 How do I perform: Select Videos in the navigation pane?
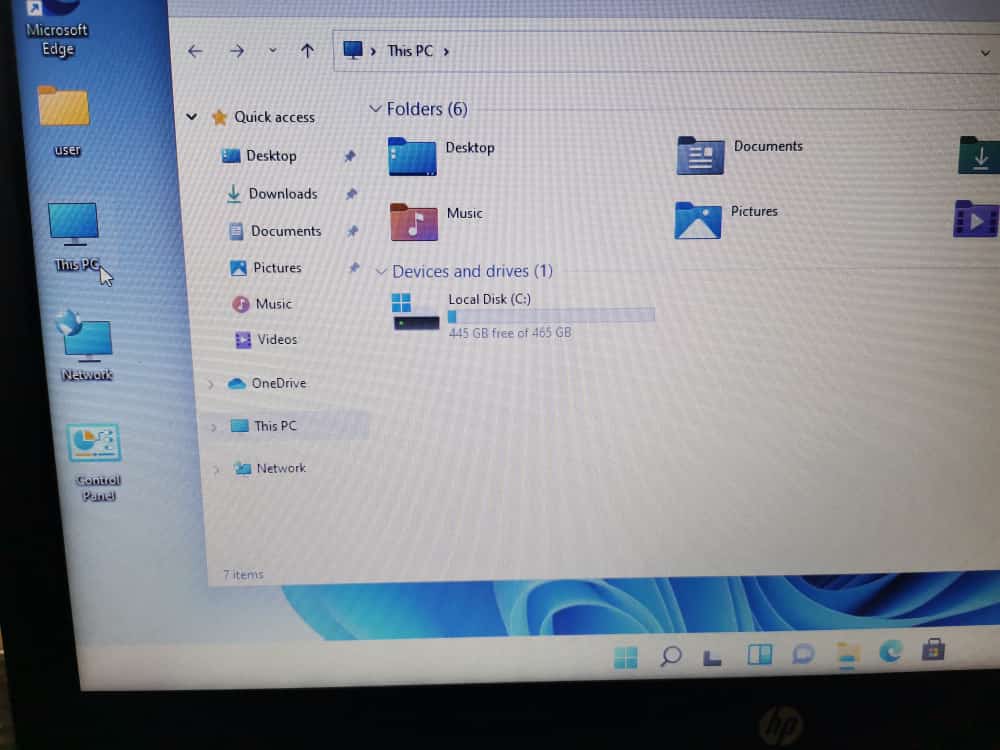point(276,339)
